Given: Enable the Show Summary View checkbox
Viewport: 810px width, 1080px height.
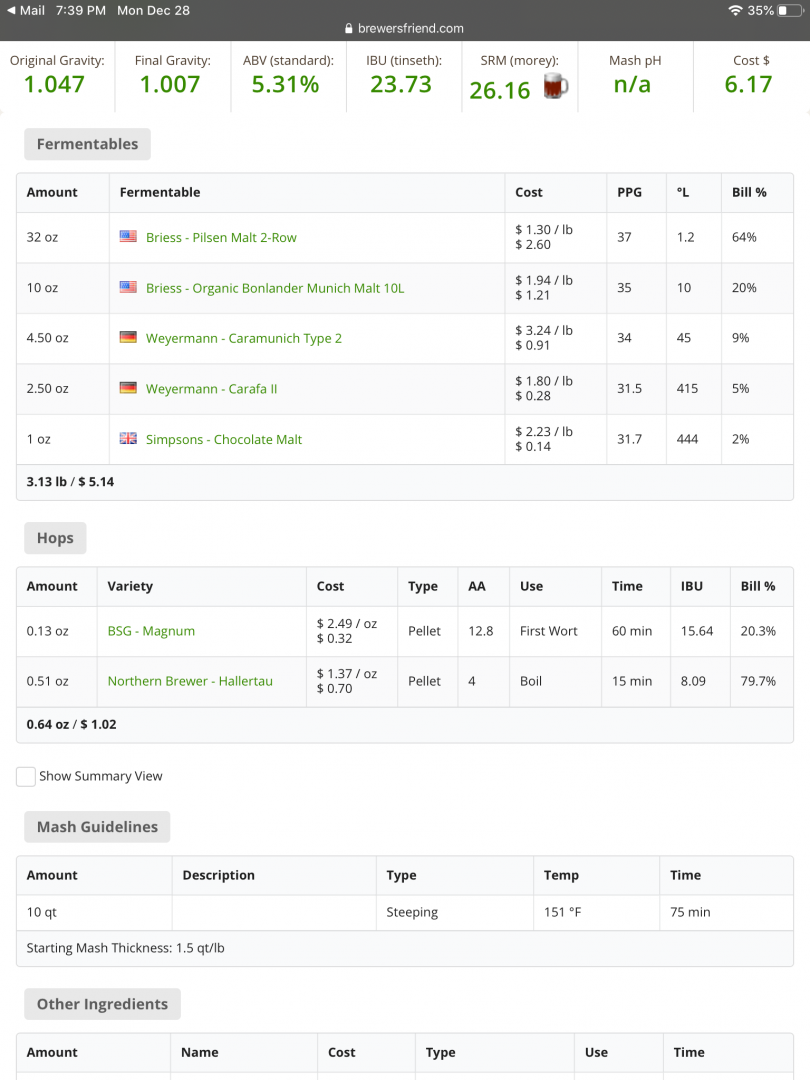Looking at the screenshot, I should 26,776.
